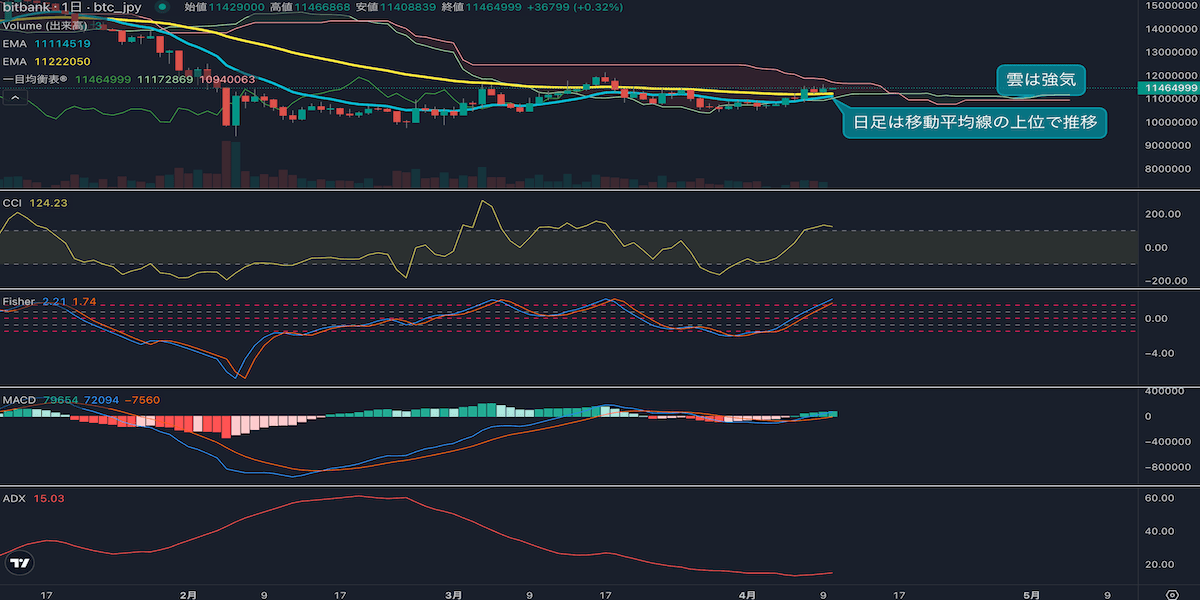
Task: Click the green market status dot
Action: (x=161, y=8)
